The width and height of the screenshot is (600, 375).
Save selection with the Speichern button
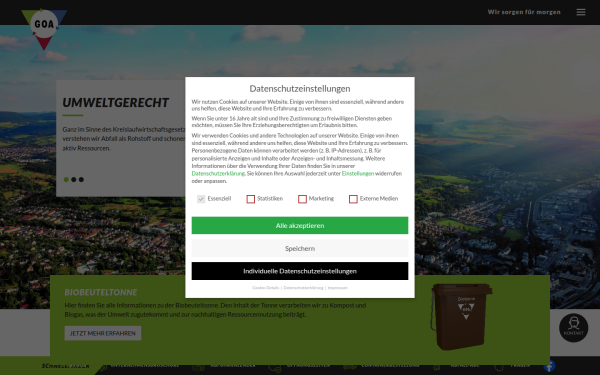point(300,248)
